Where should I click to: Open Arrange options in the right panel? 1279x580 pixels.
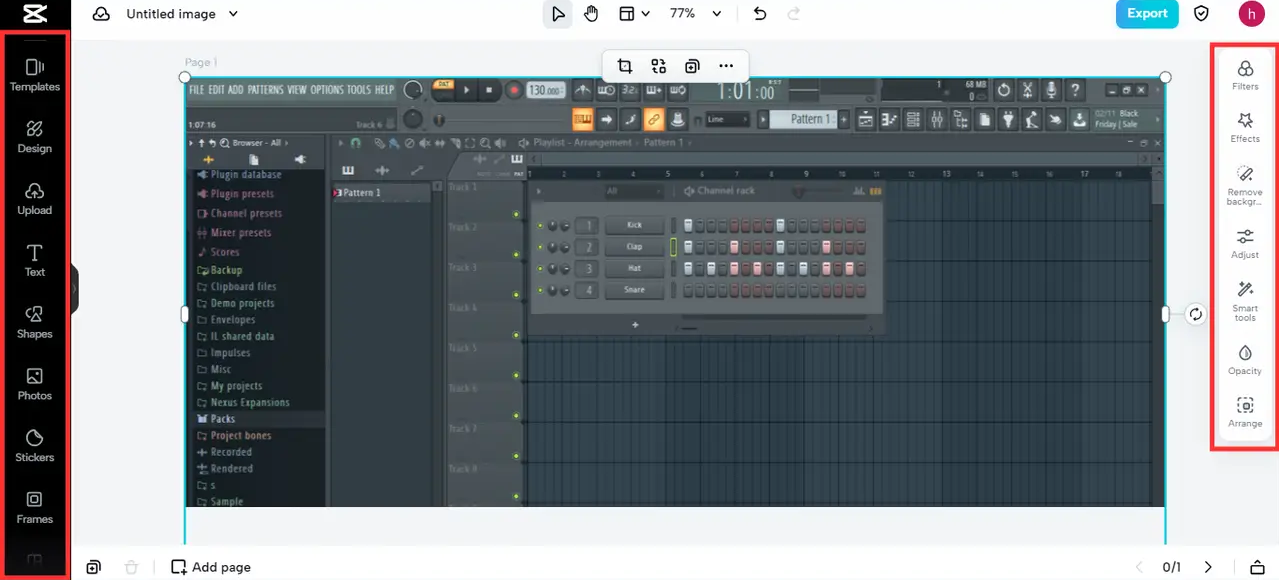1245,412
